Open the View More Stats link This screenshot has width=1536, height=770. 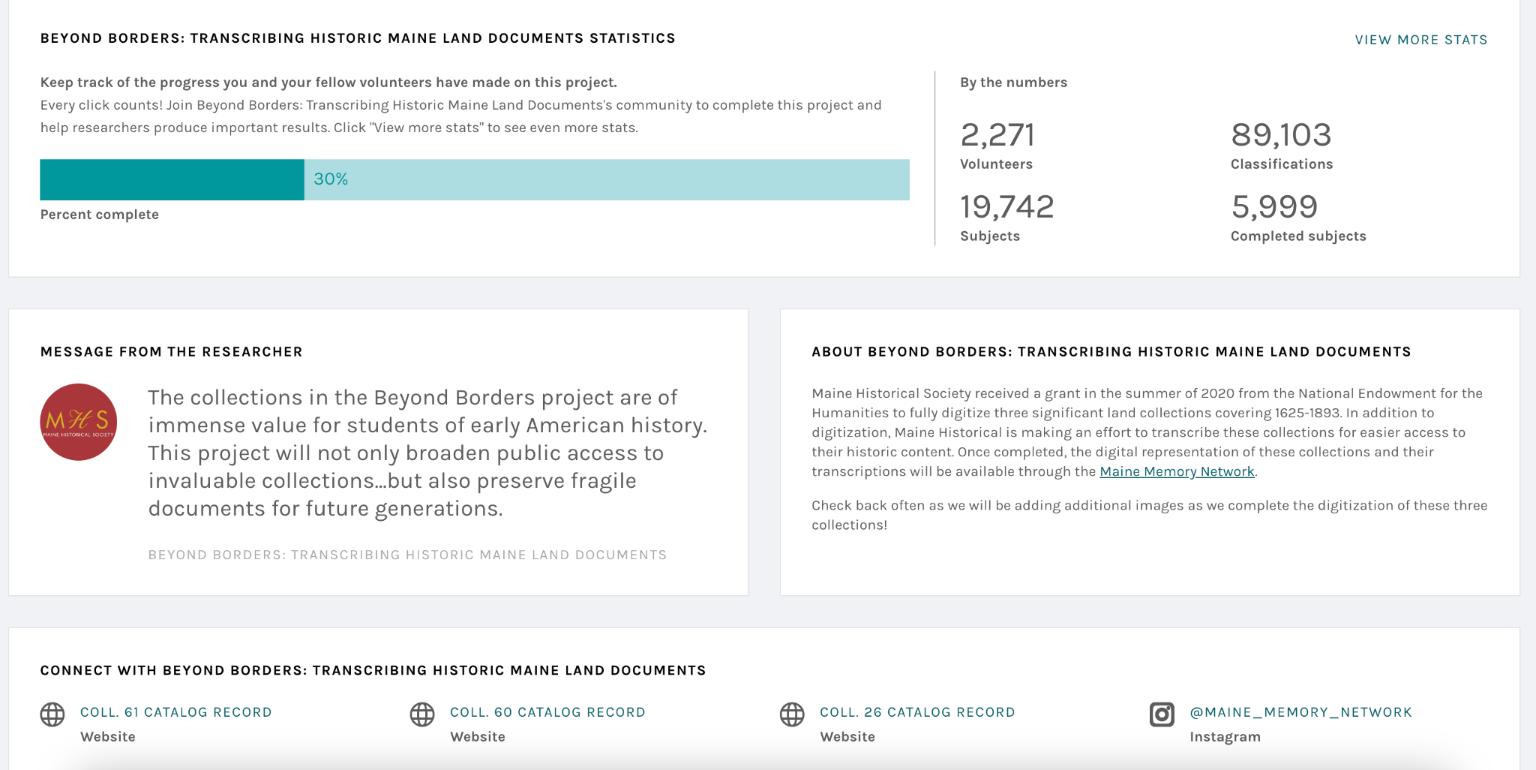pyautogui.click(x=1420, y=40)
